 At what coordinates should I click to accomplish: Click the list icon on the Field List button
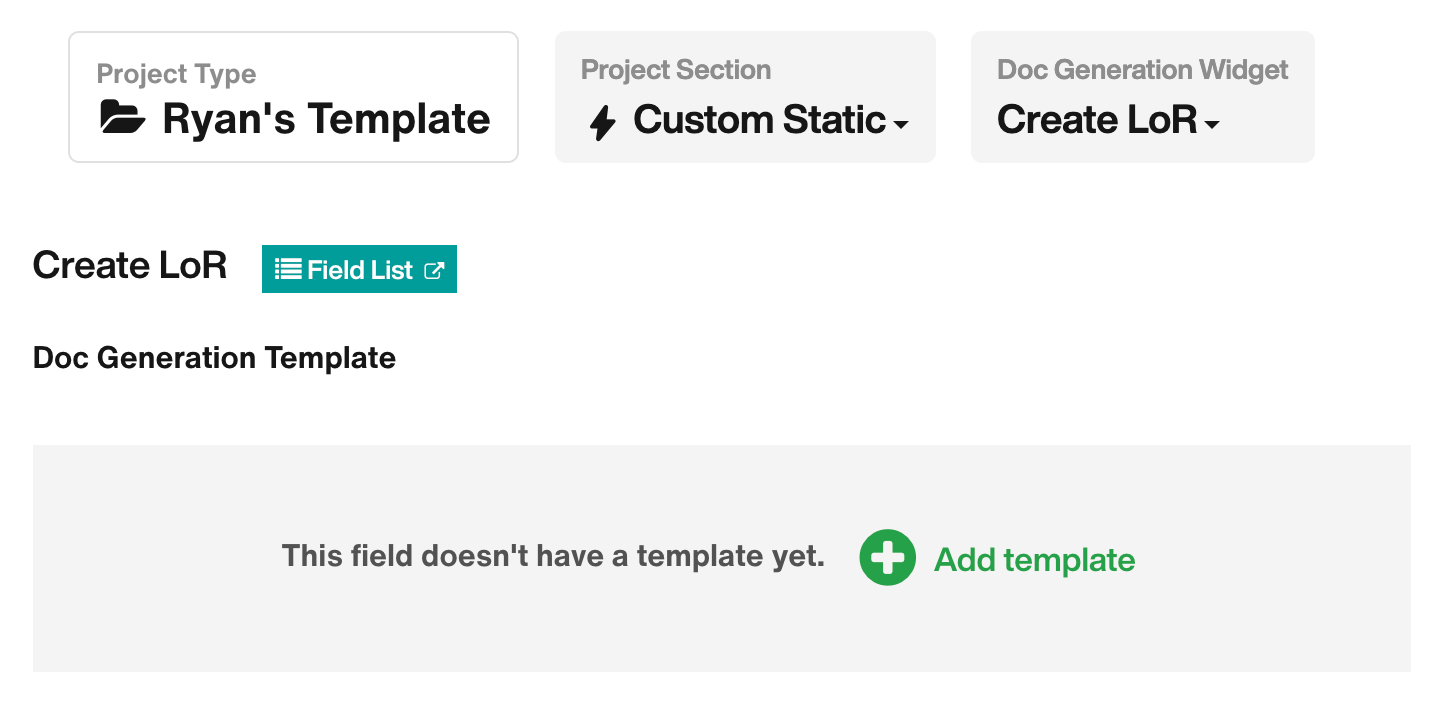tap(288, 269)
